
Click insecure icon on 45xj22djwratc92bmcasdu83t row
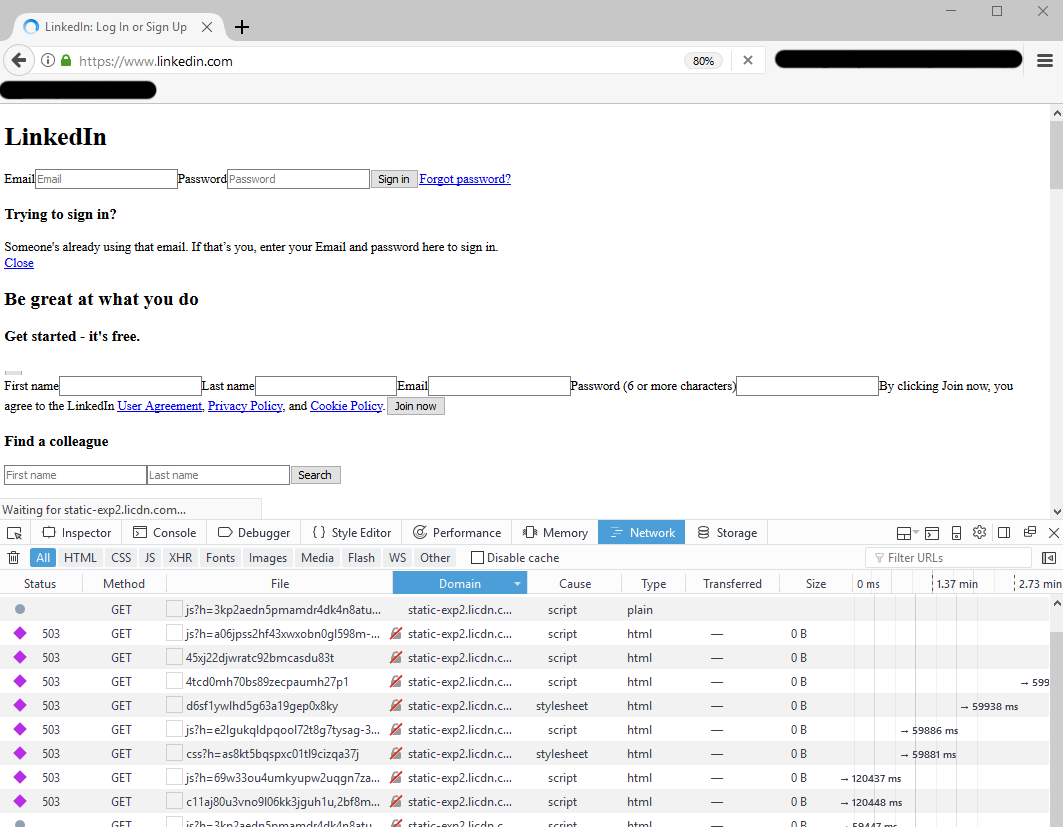pos(396,658)
